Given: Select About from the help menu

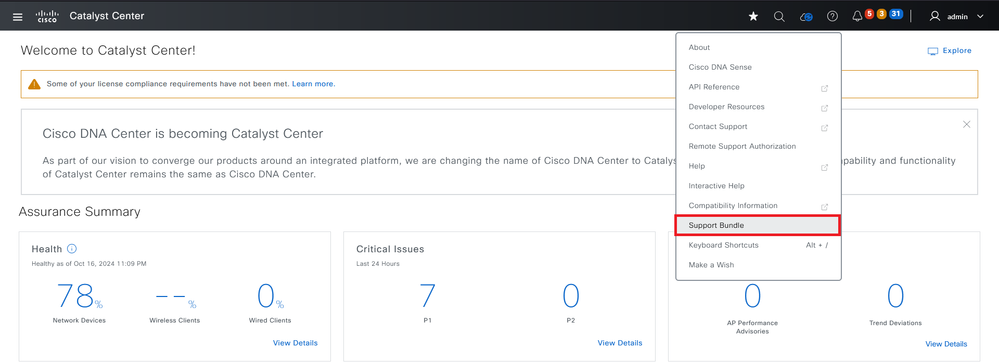Looking at the screenshot, I should pos(758,48).
